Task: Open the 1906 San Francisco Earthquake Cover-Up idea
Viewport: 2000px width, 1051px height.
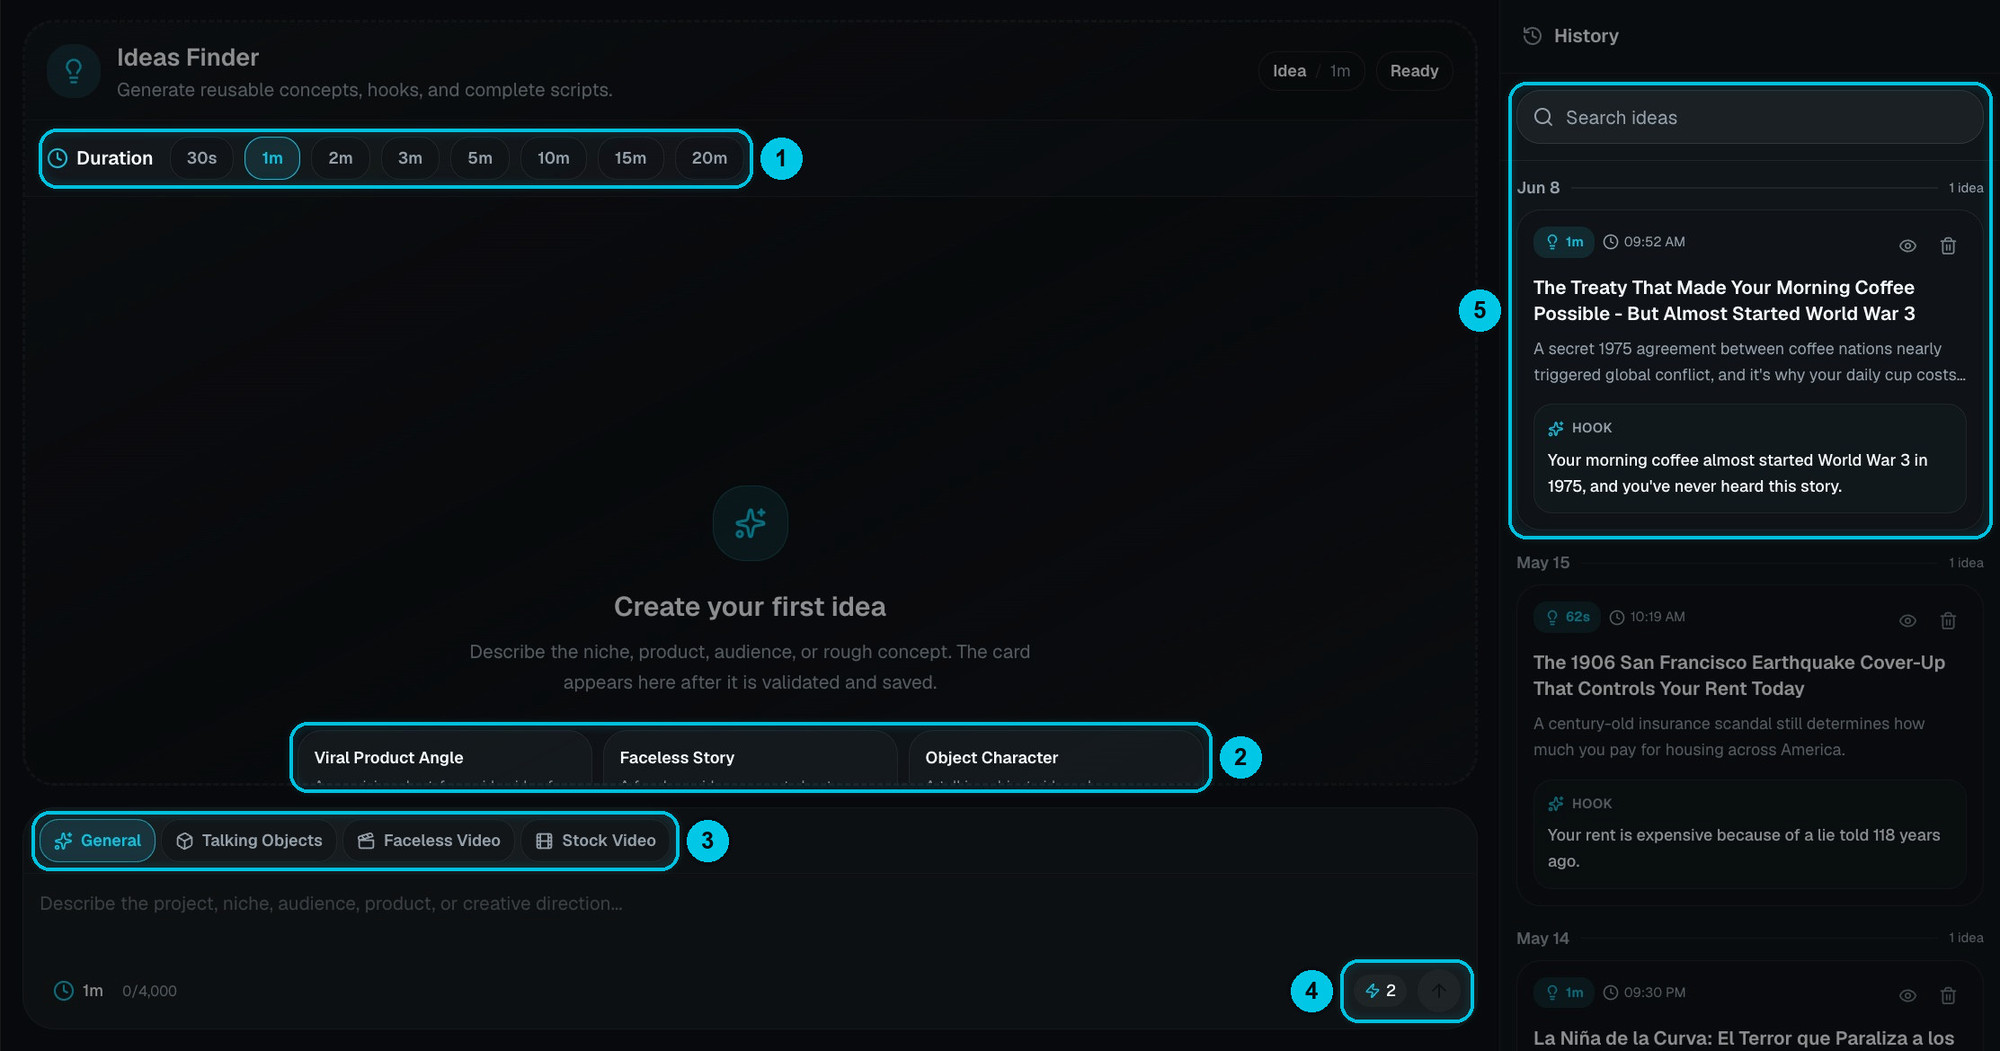Action: coord(1739,676)
